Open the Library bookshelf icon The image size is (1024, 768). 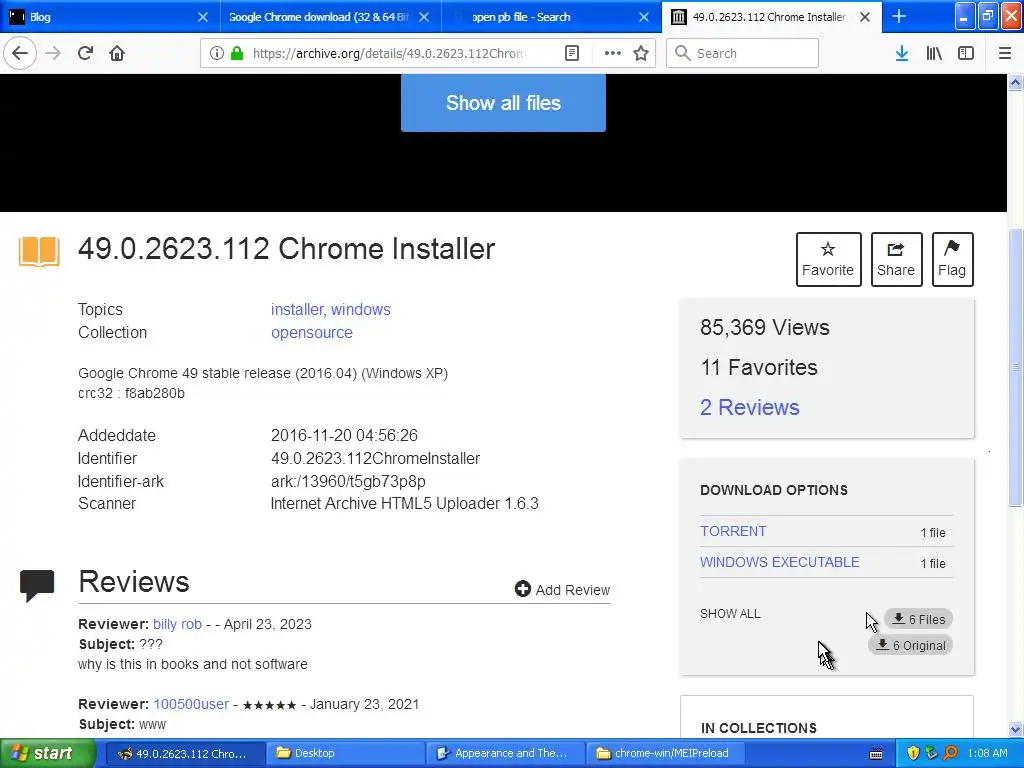coord(934,53)
